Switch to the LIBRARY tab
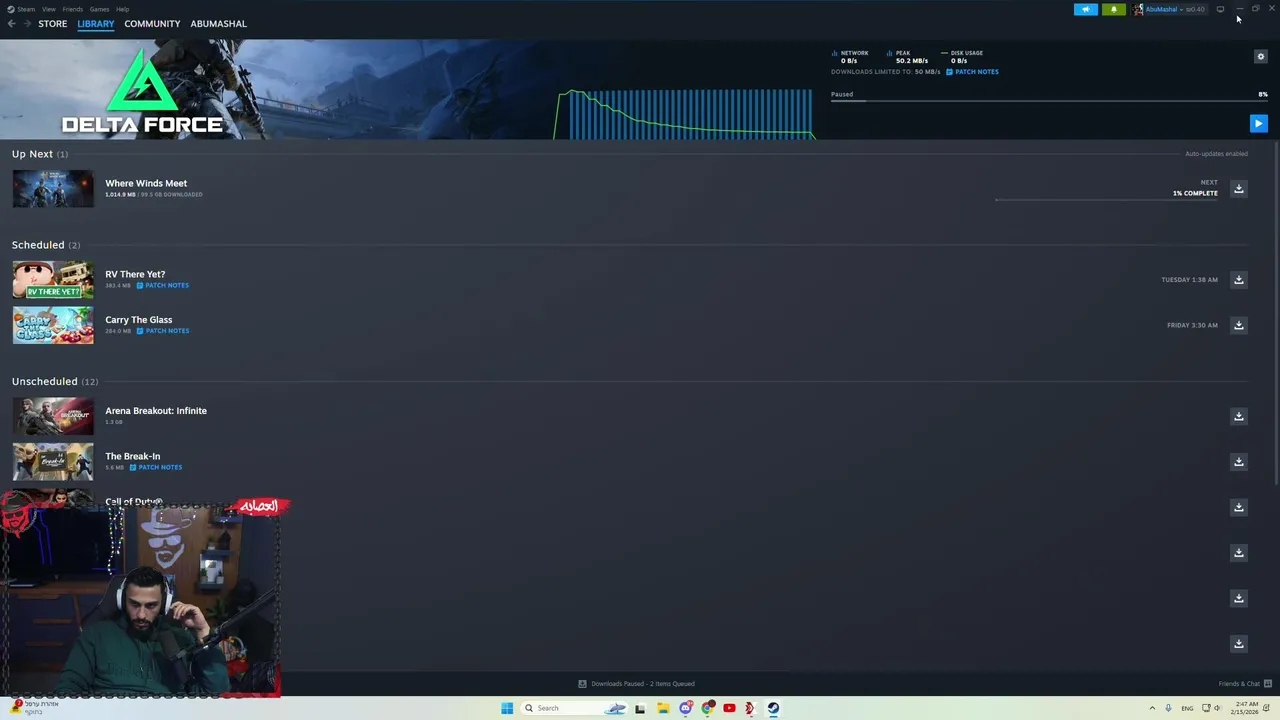The height and width of the screenshot is (720, 1280). pyautogui.click(x=96, y=23)
